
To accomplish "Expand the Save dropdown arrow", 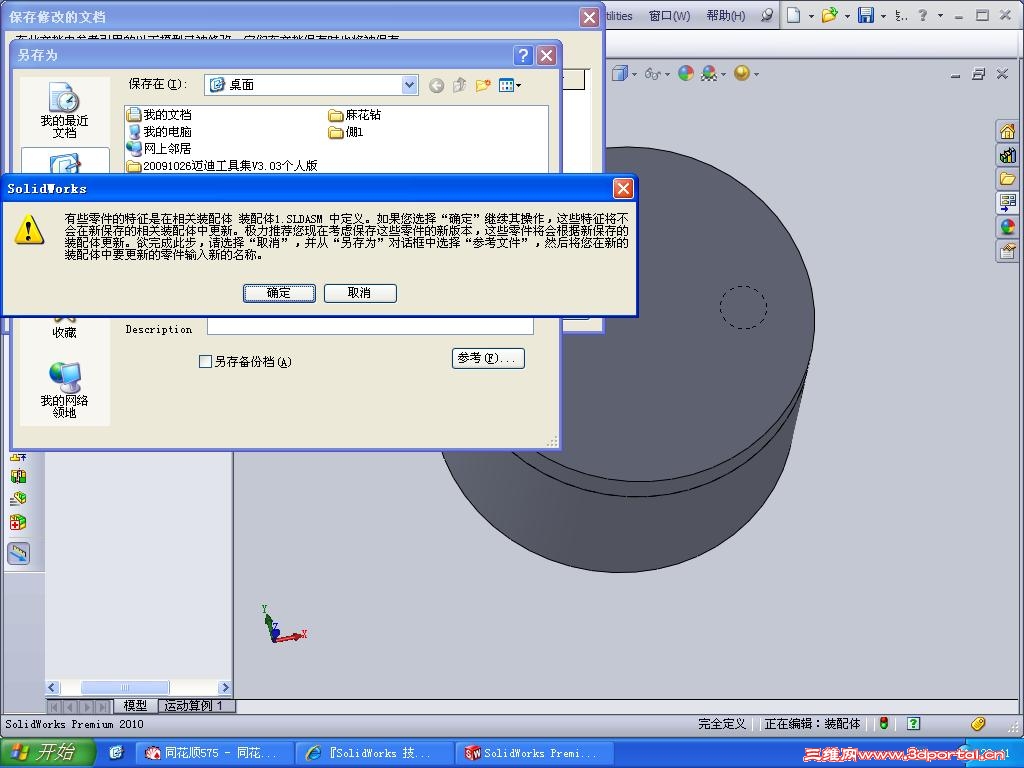I will pos(883,16).
